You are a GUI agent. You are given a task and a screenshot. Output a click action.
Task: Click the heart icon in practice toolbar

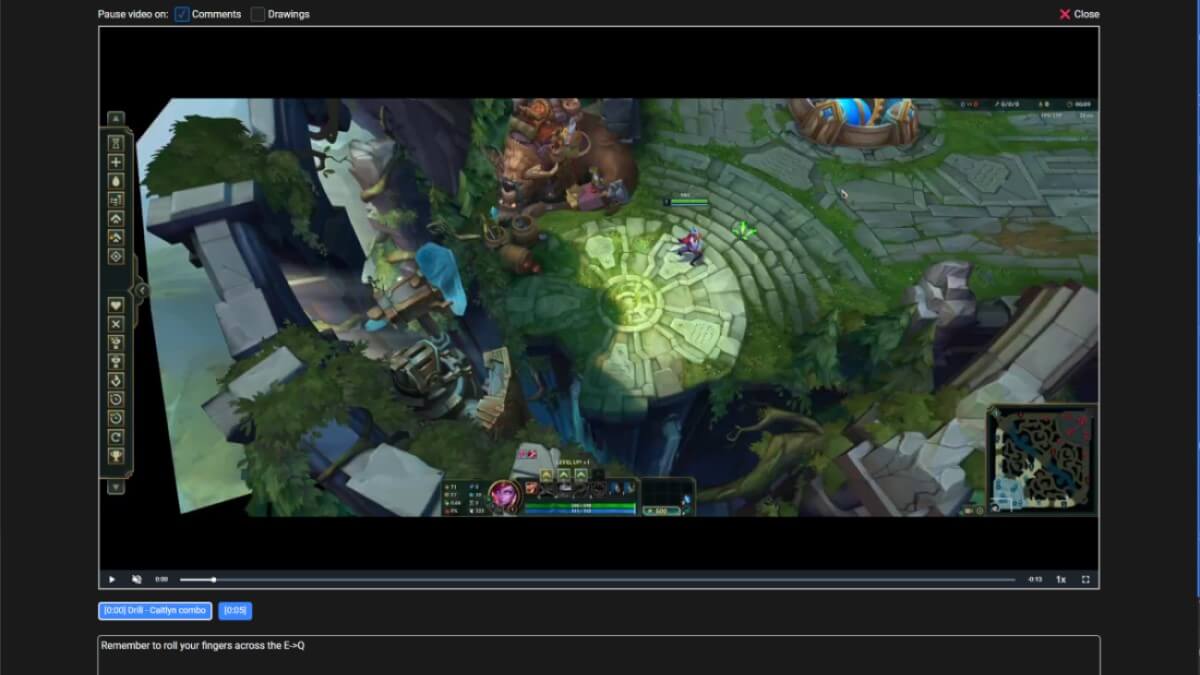point(116,305)
